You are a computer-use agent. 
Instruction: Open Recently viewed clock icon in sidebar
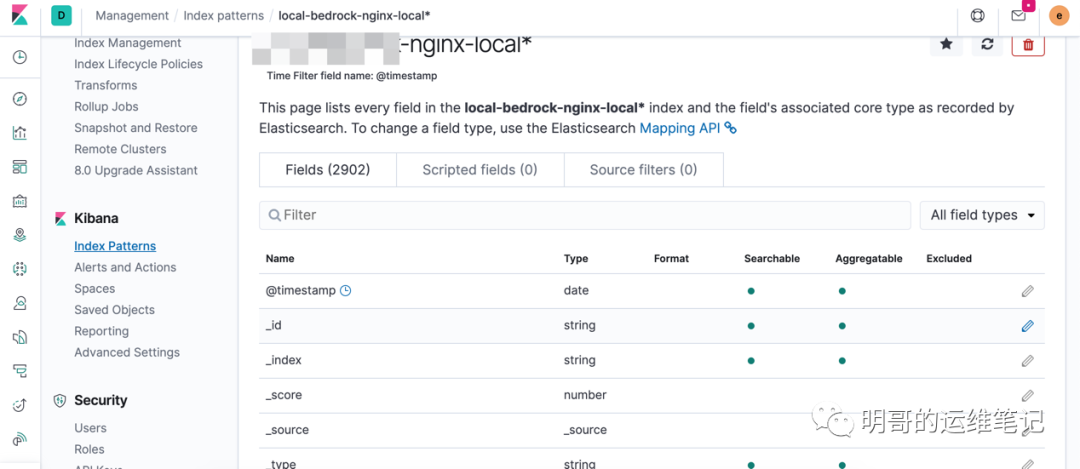pos(20,57)
